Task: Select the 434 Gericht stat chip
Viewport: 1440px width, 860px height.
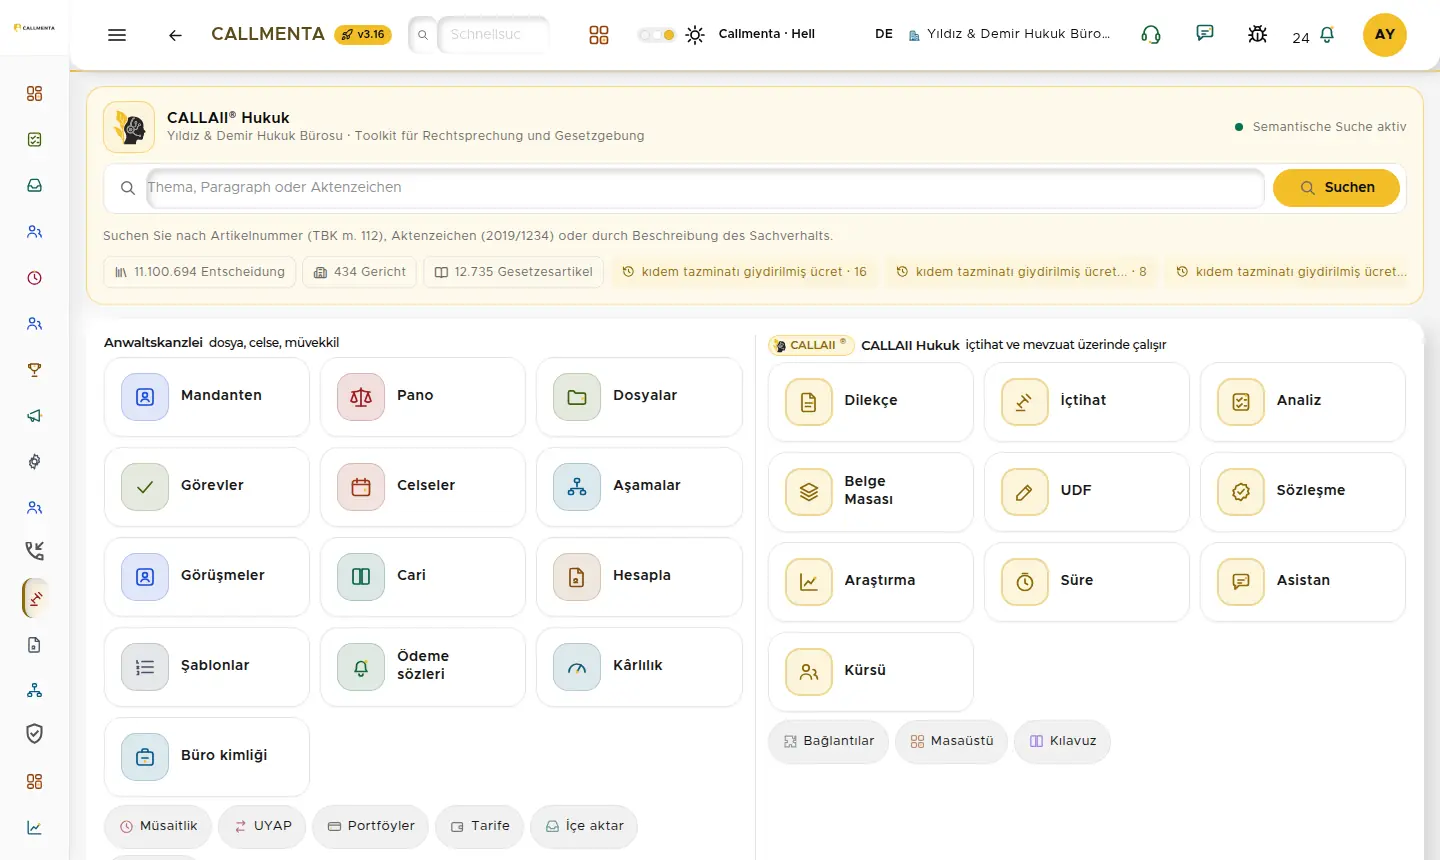Action: click(x=360, y=272)
